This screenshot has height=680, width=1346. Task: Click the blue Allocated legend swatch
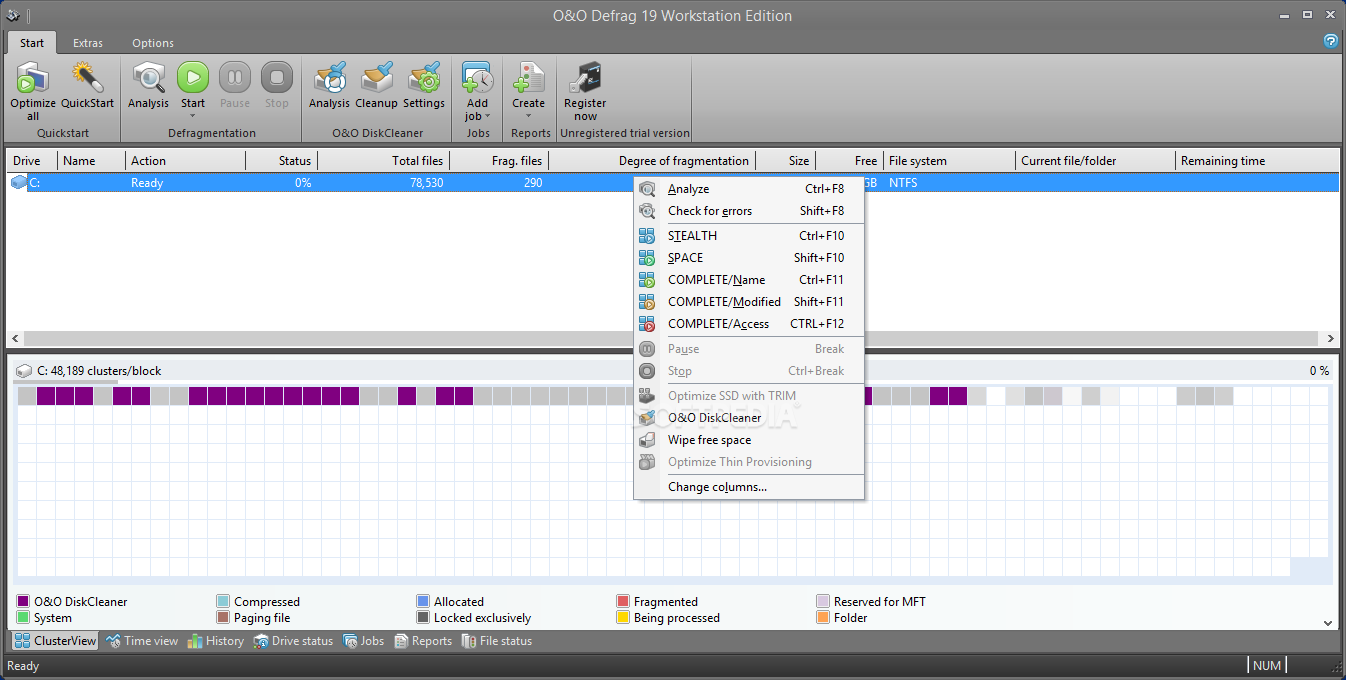(423, 602)
